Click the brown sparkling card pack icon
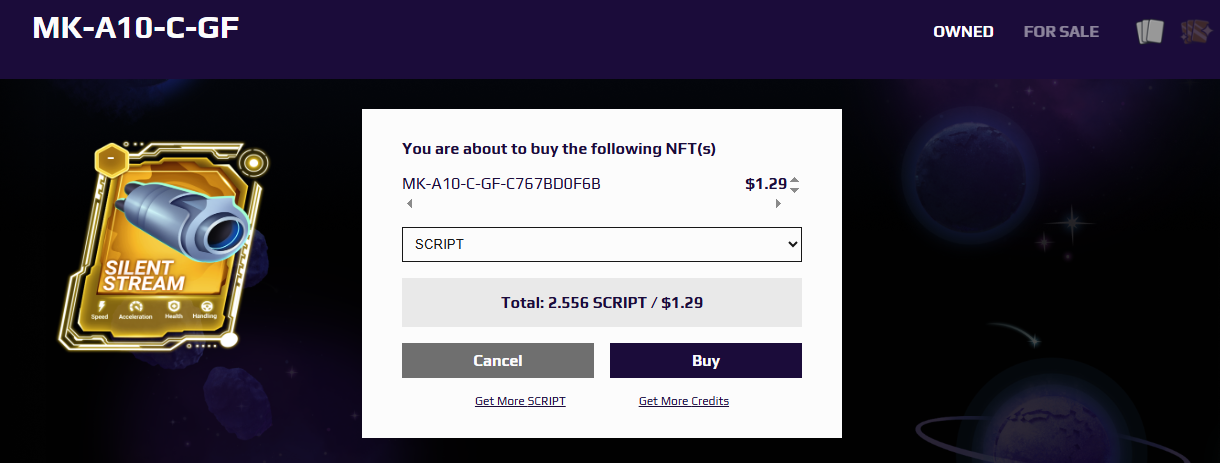The width and height of the screenshot is (1220, 463). click(1195, 32)
